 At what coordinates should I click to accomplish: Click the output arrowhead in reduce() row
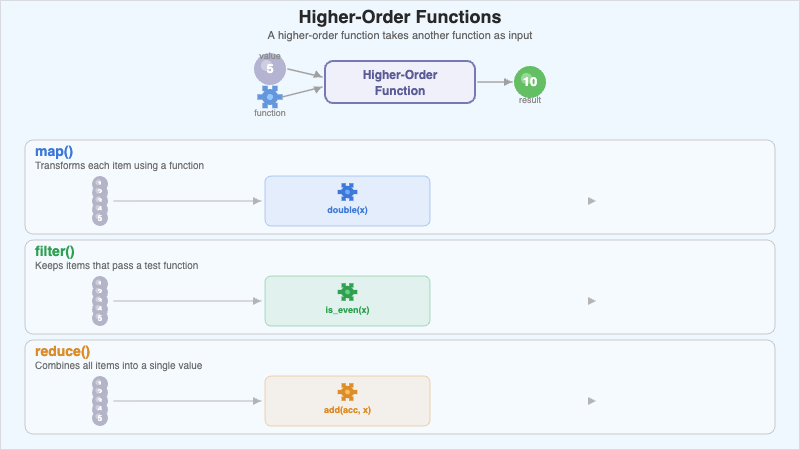coord(592,401)
